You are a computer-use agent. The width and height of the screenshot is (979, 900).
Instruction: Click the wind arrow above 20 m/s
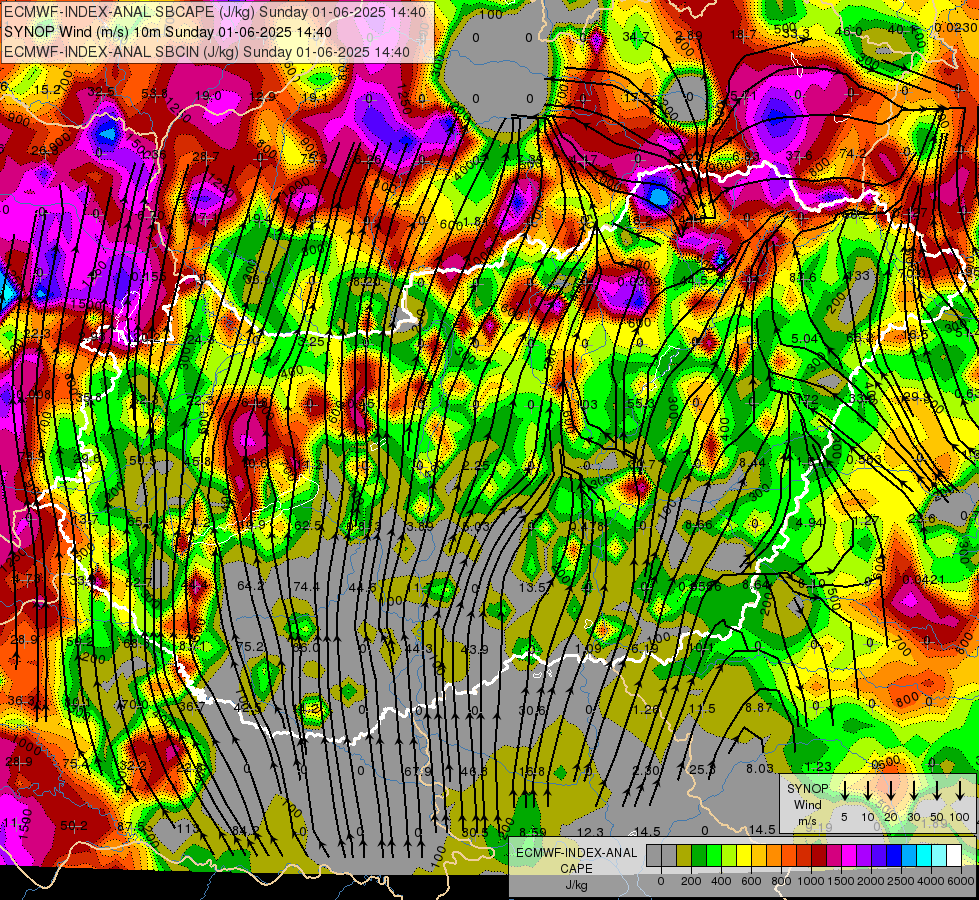click(891, 791)
